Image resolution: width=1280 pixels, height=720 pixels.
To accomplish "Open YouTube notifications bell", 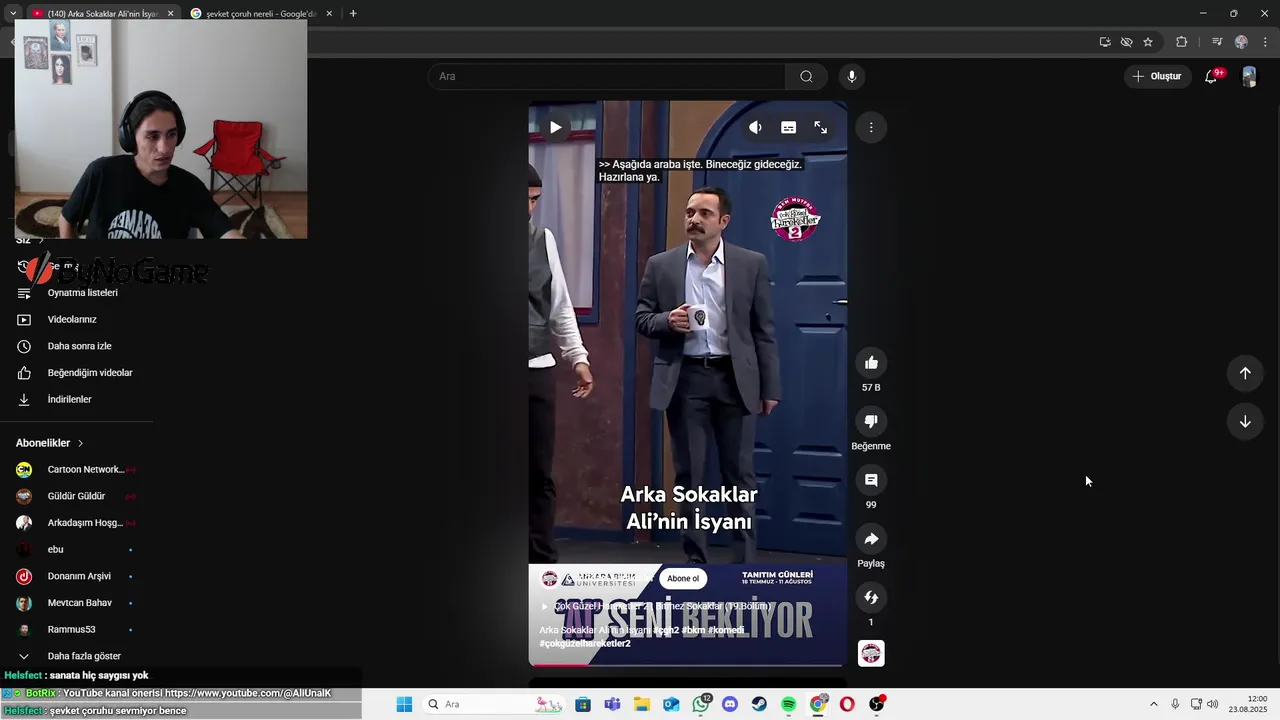I will coord(1211,76).
